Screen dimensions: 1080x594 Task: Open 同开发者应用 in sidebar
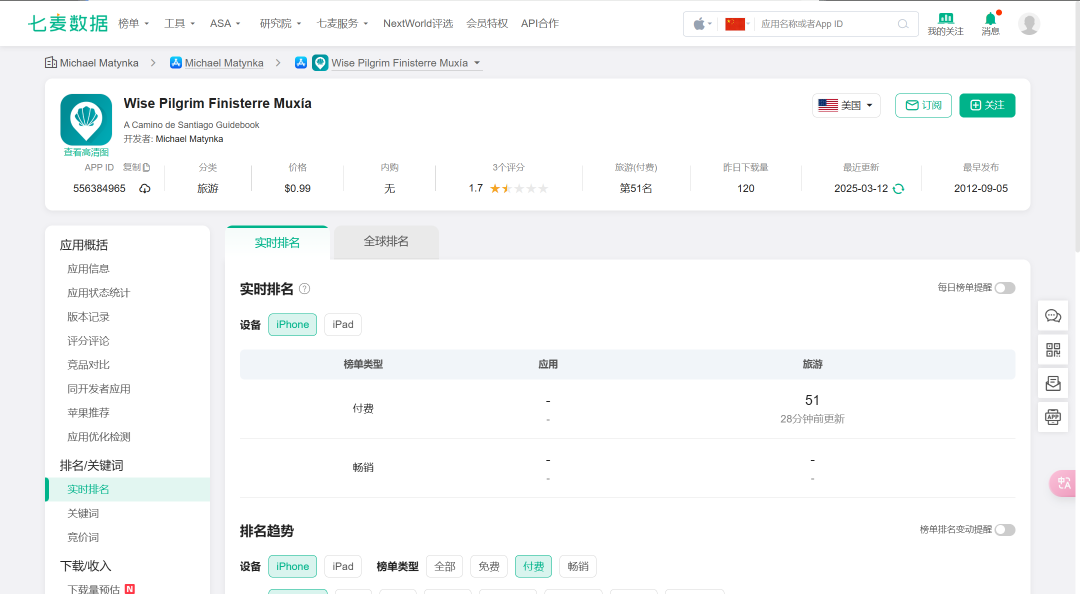pos(98,389)
